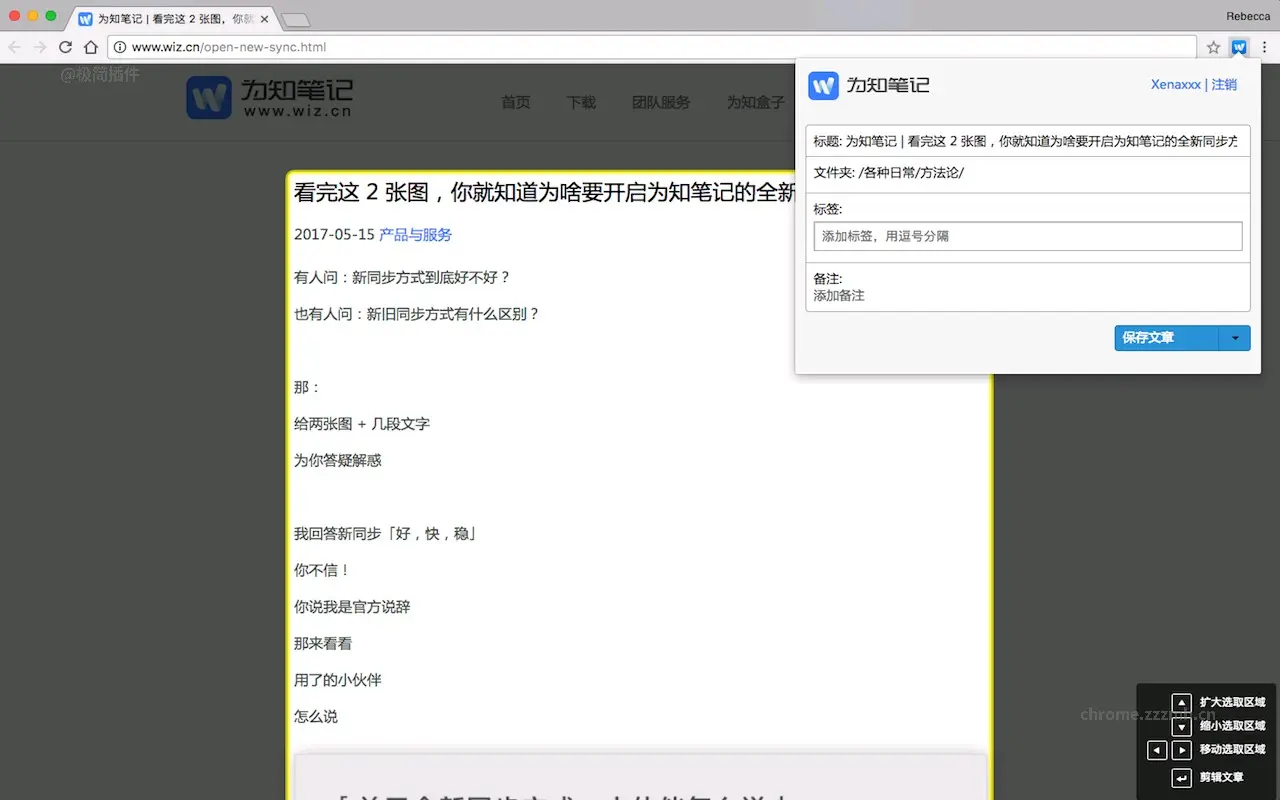Click the right-arrow 移动选取区域 icon

1180,749
